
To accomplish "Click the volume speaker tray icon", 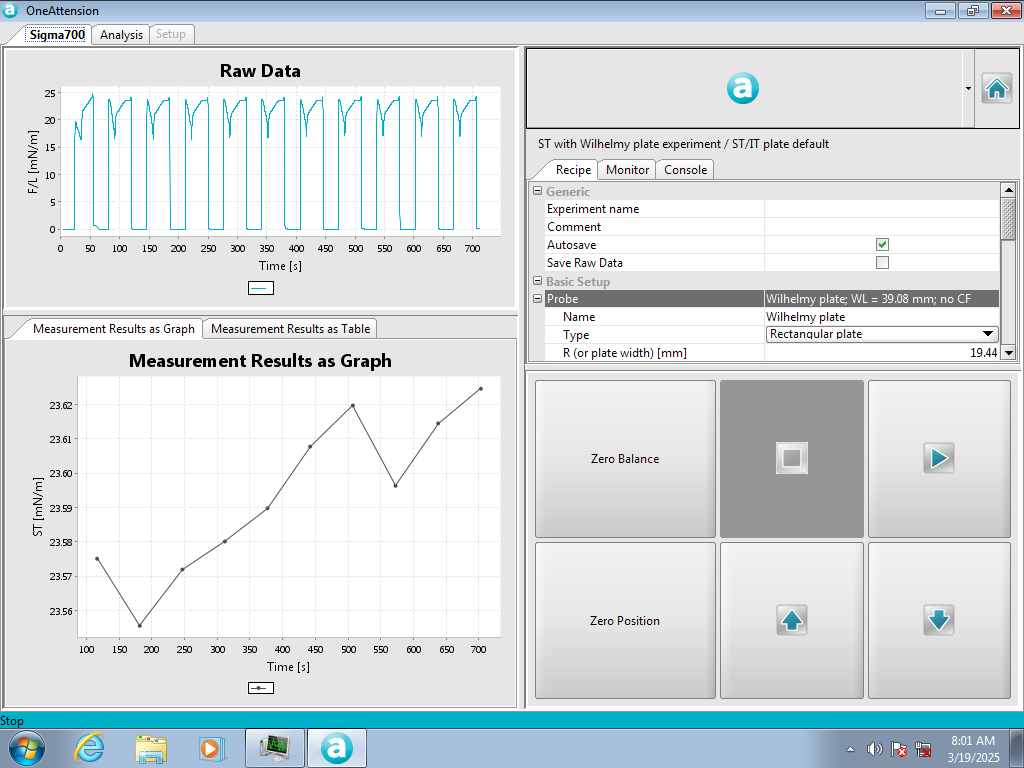I will pos(874,749).
